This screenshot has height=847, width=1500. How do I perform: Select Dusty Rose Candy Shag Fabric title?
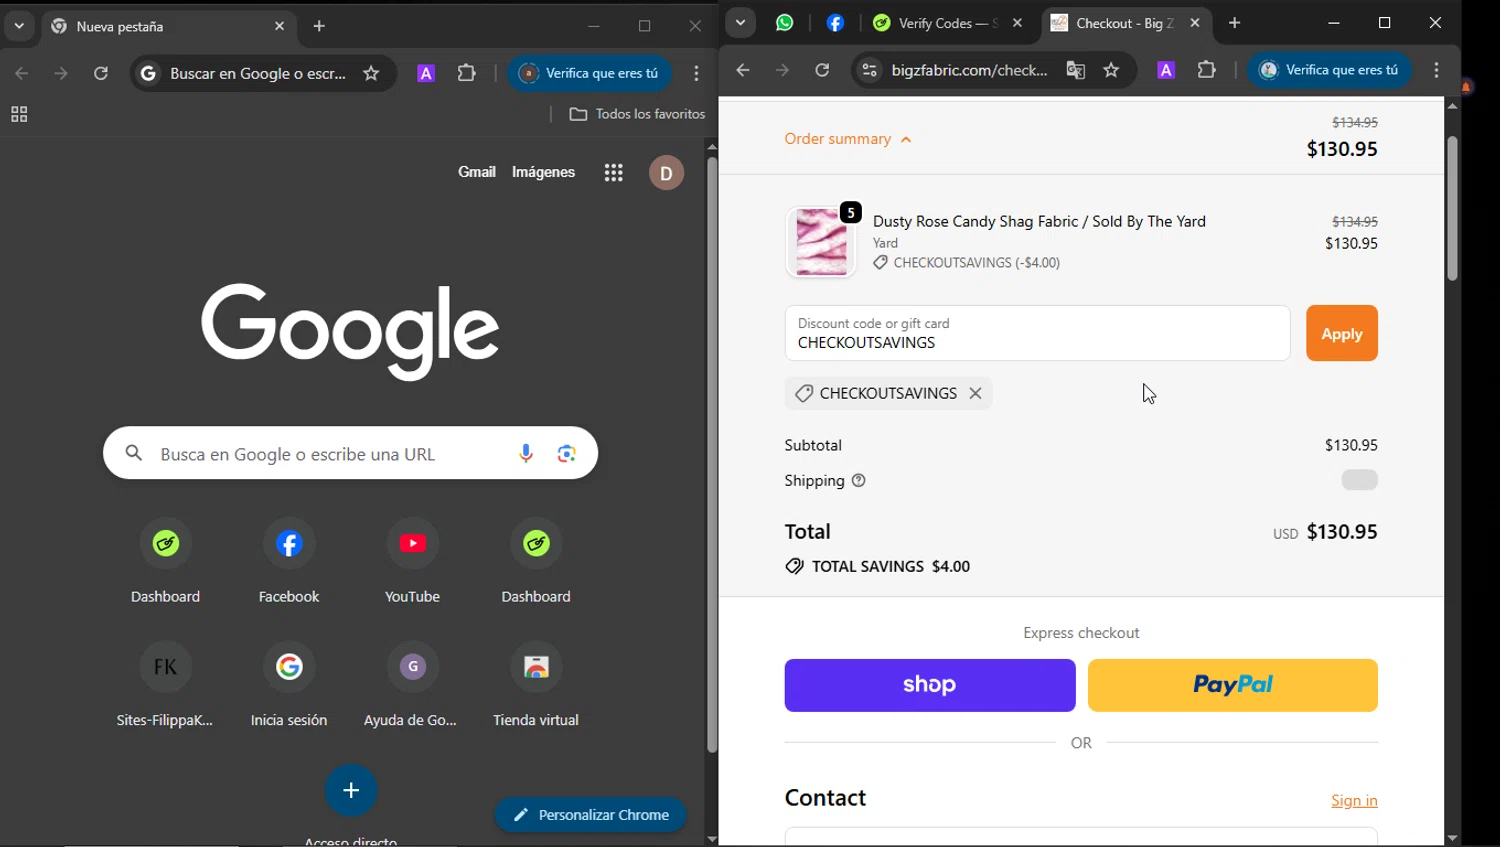coord(1039,221)
